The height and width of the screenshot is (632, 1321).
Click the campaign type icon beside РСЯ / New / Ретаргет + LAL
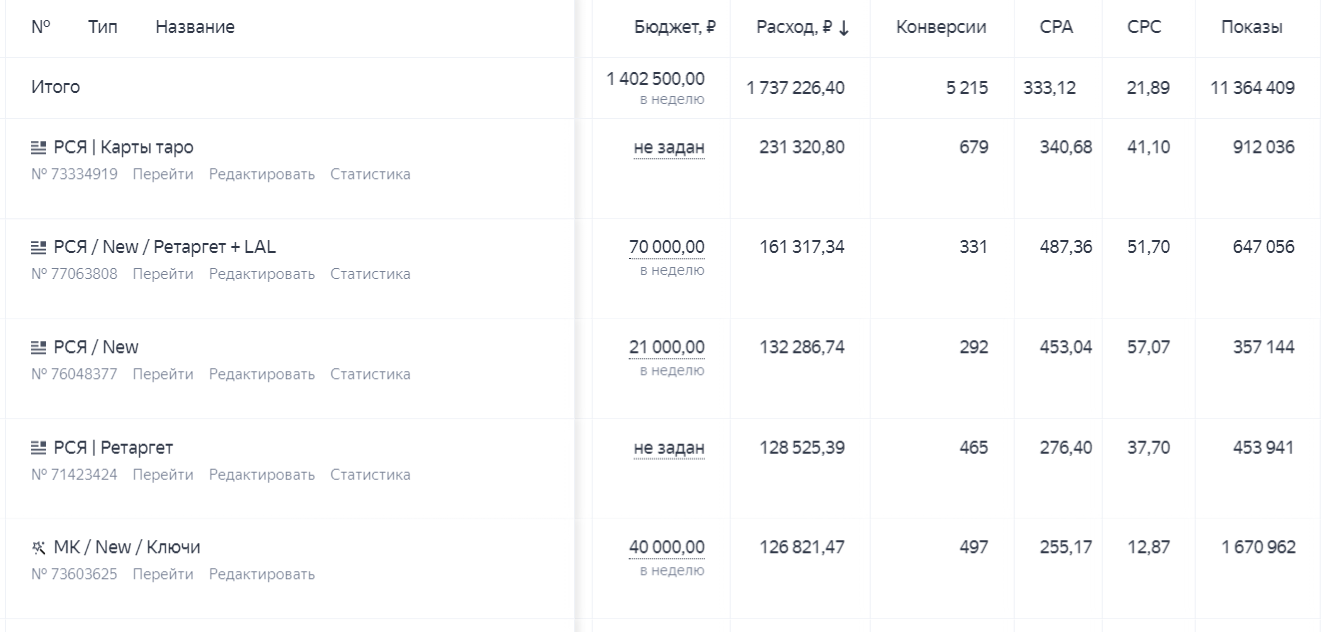pos(39,248)
